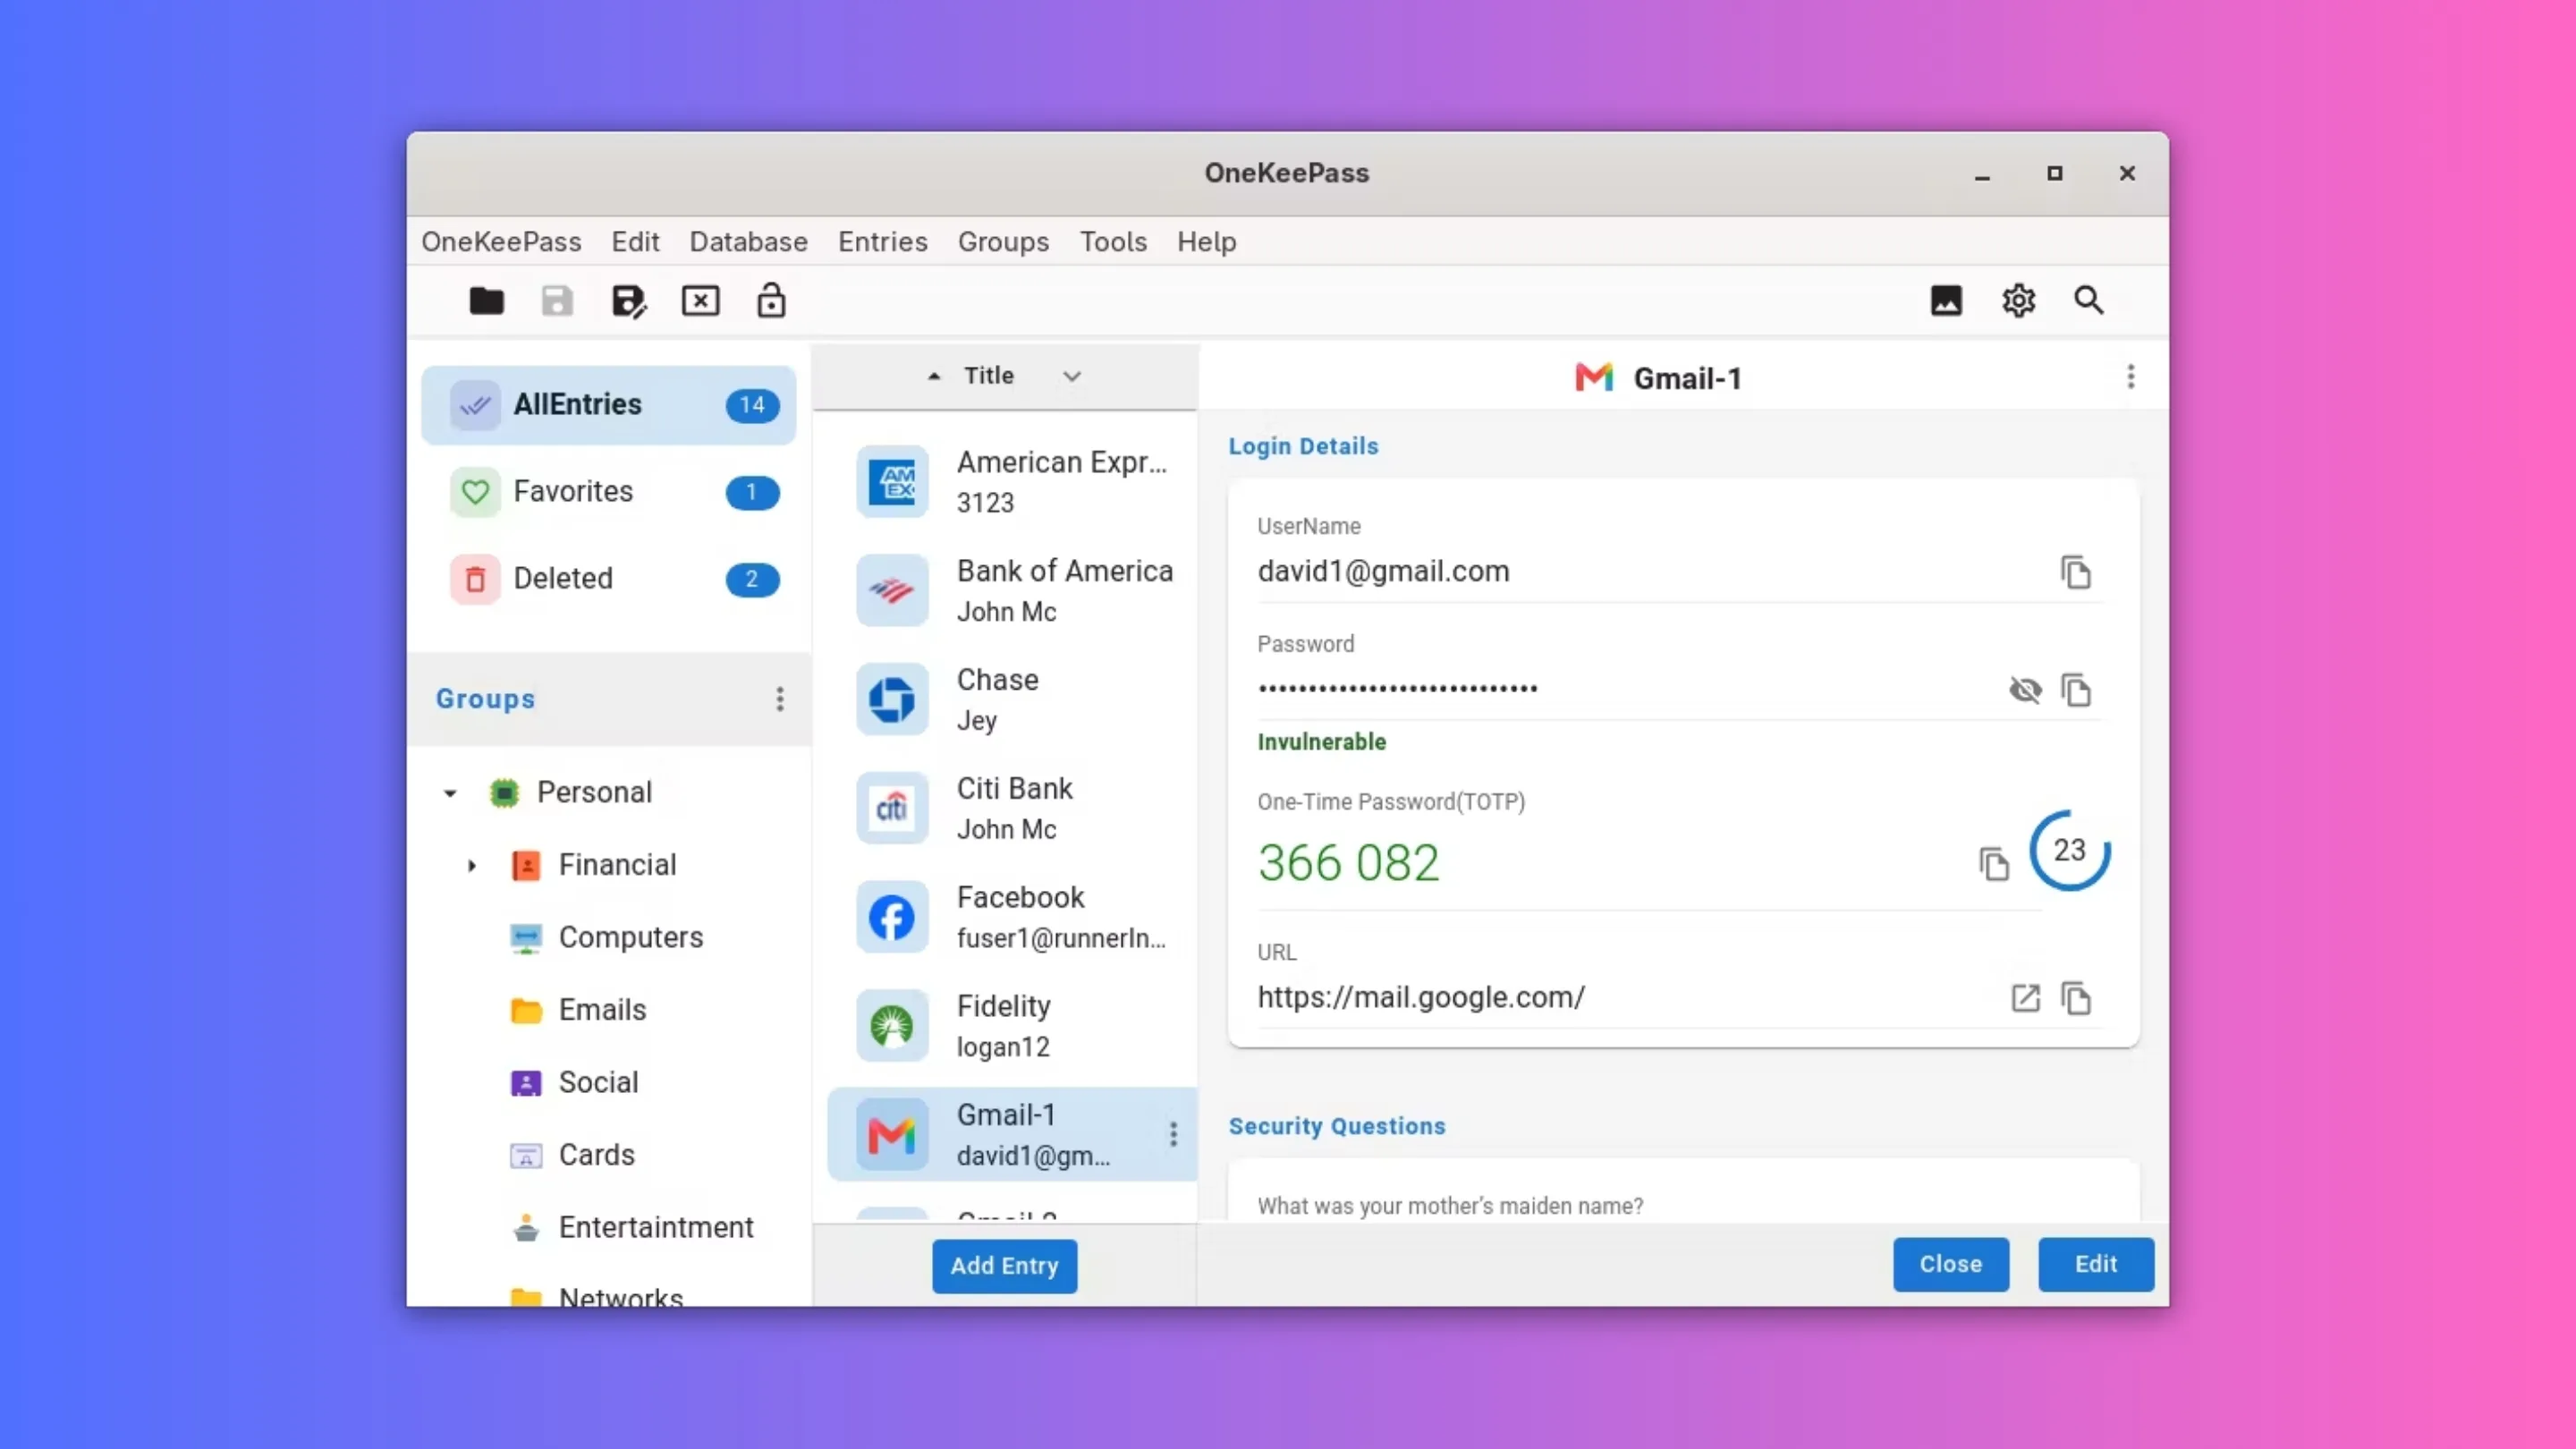This screenshot has width=2576, height=1449.
Task: Select Chase entry logo
Action: click(x=892, y=699)
